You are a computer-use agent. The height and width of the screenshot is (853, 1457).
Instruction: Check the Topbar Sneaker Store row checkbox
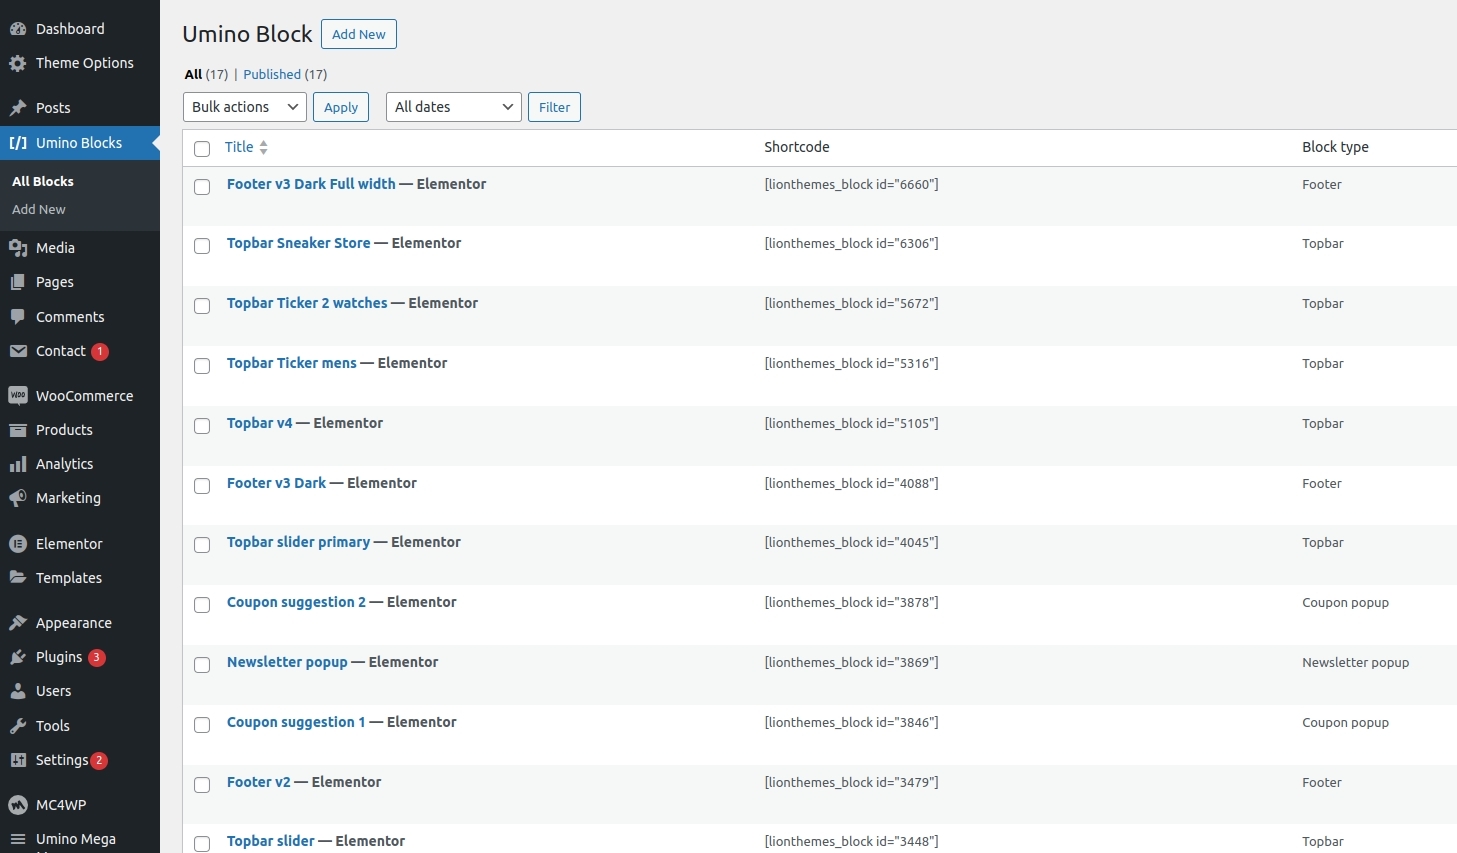(202, 246)
